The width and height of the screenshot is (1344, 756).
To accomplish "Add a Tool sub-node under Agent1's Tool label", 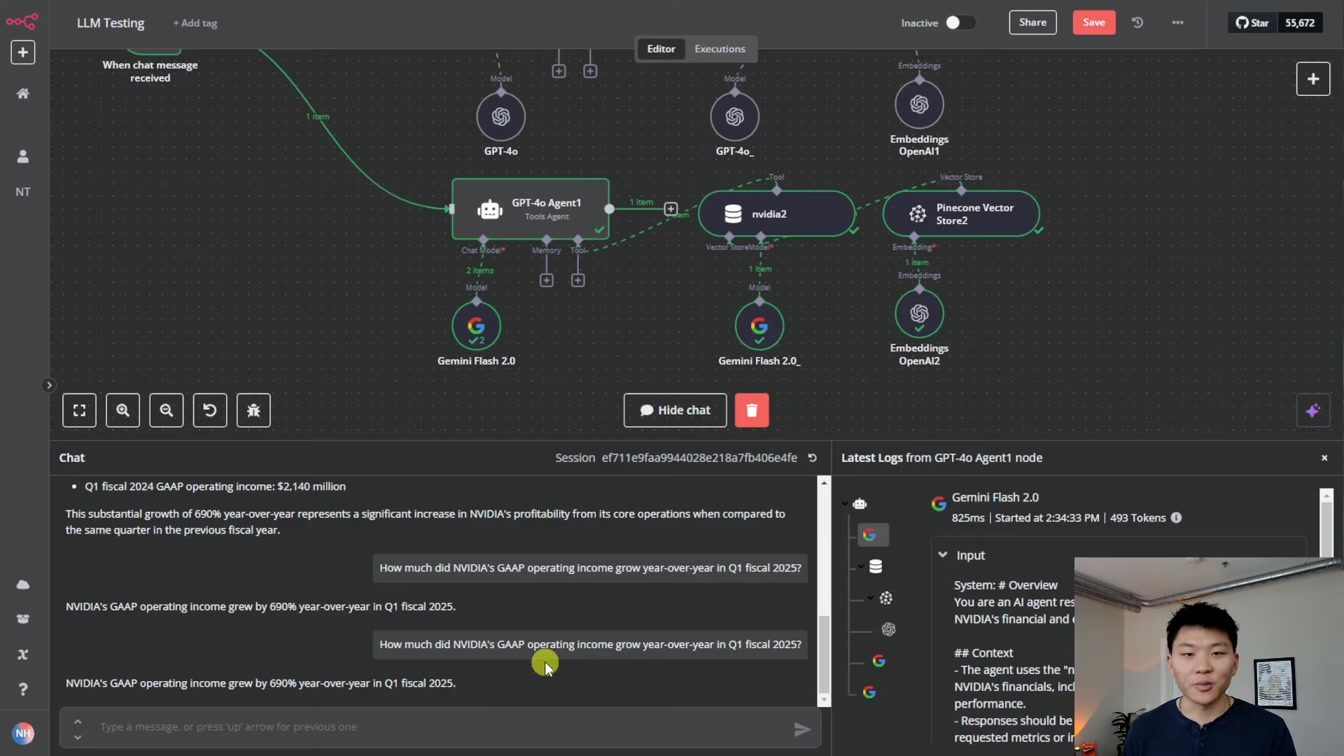I will coord(578,280).
